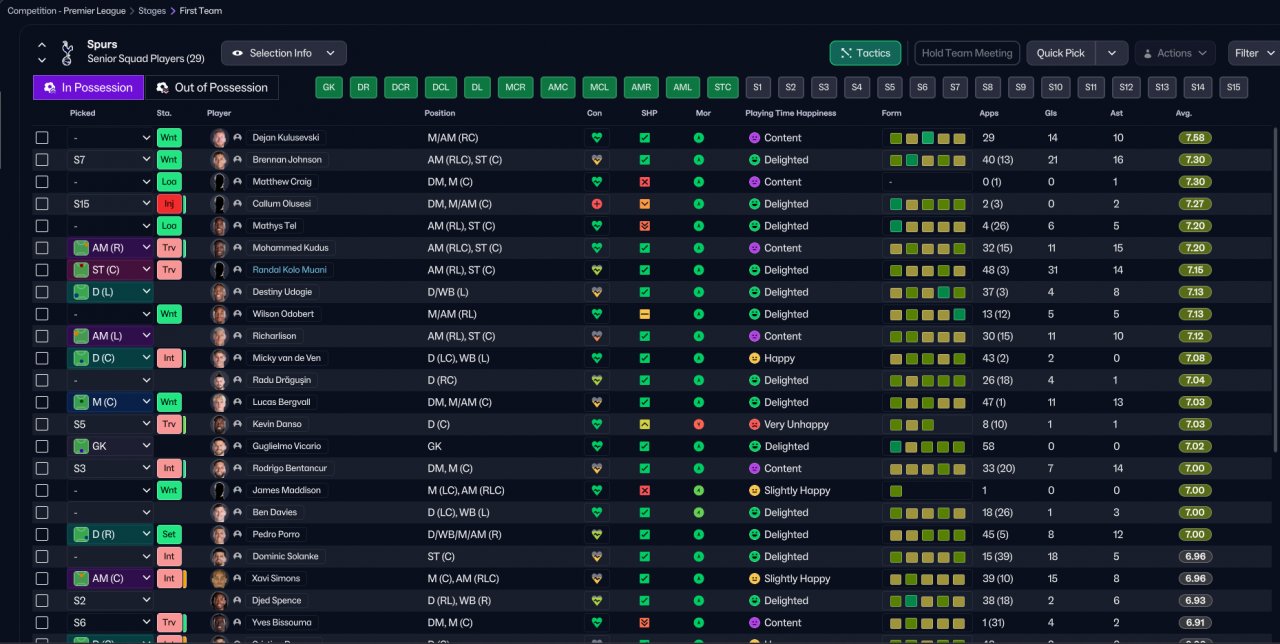The image size is (1280, 644).
Task: Click the Loa status badge for Mathys Tel
Action: tap(169, 226)
